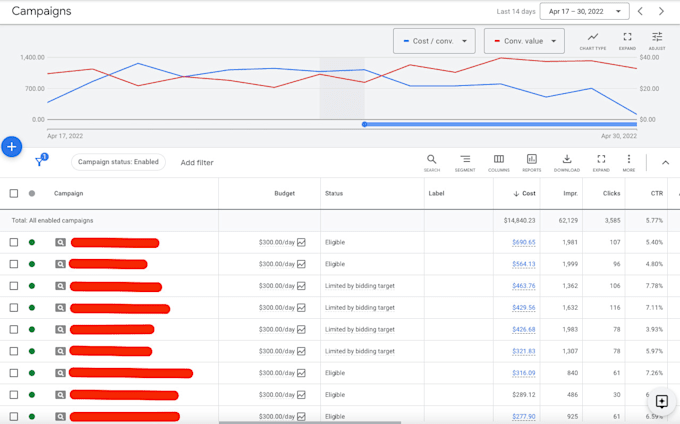The image size is (680, 424).
Task: Click the blue plus new campaign button
Action: click(x=12, y=147)
